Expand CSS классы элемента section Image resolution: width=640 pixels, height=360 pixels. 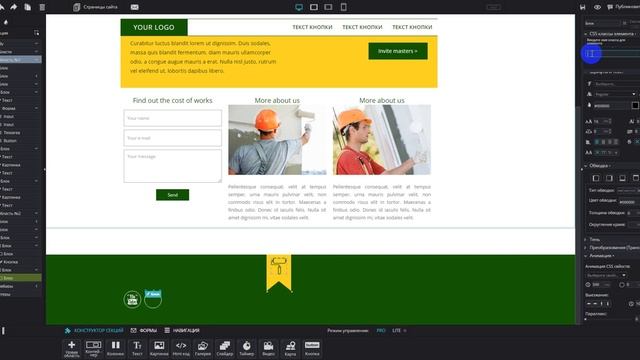[x=611, y=34]
